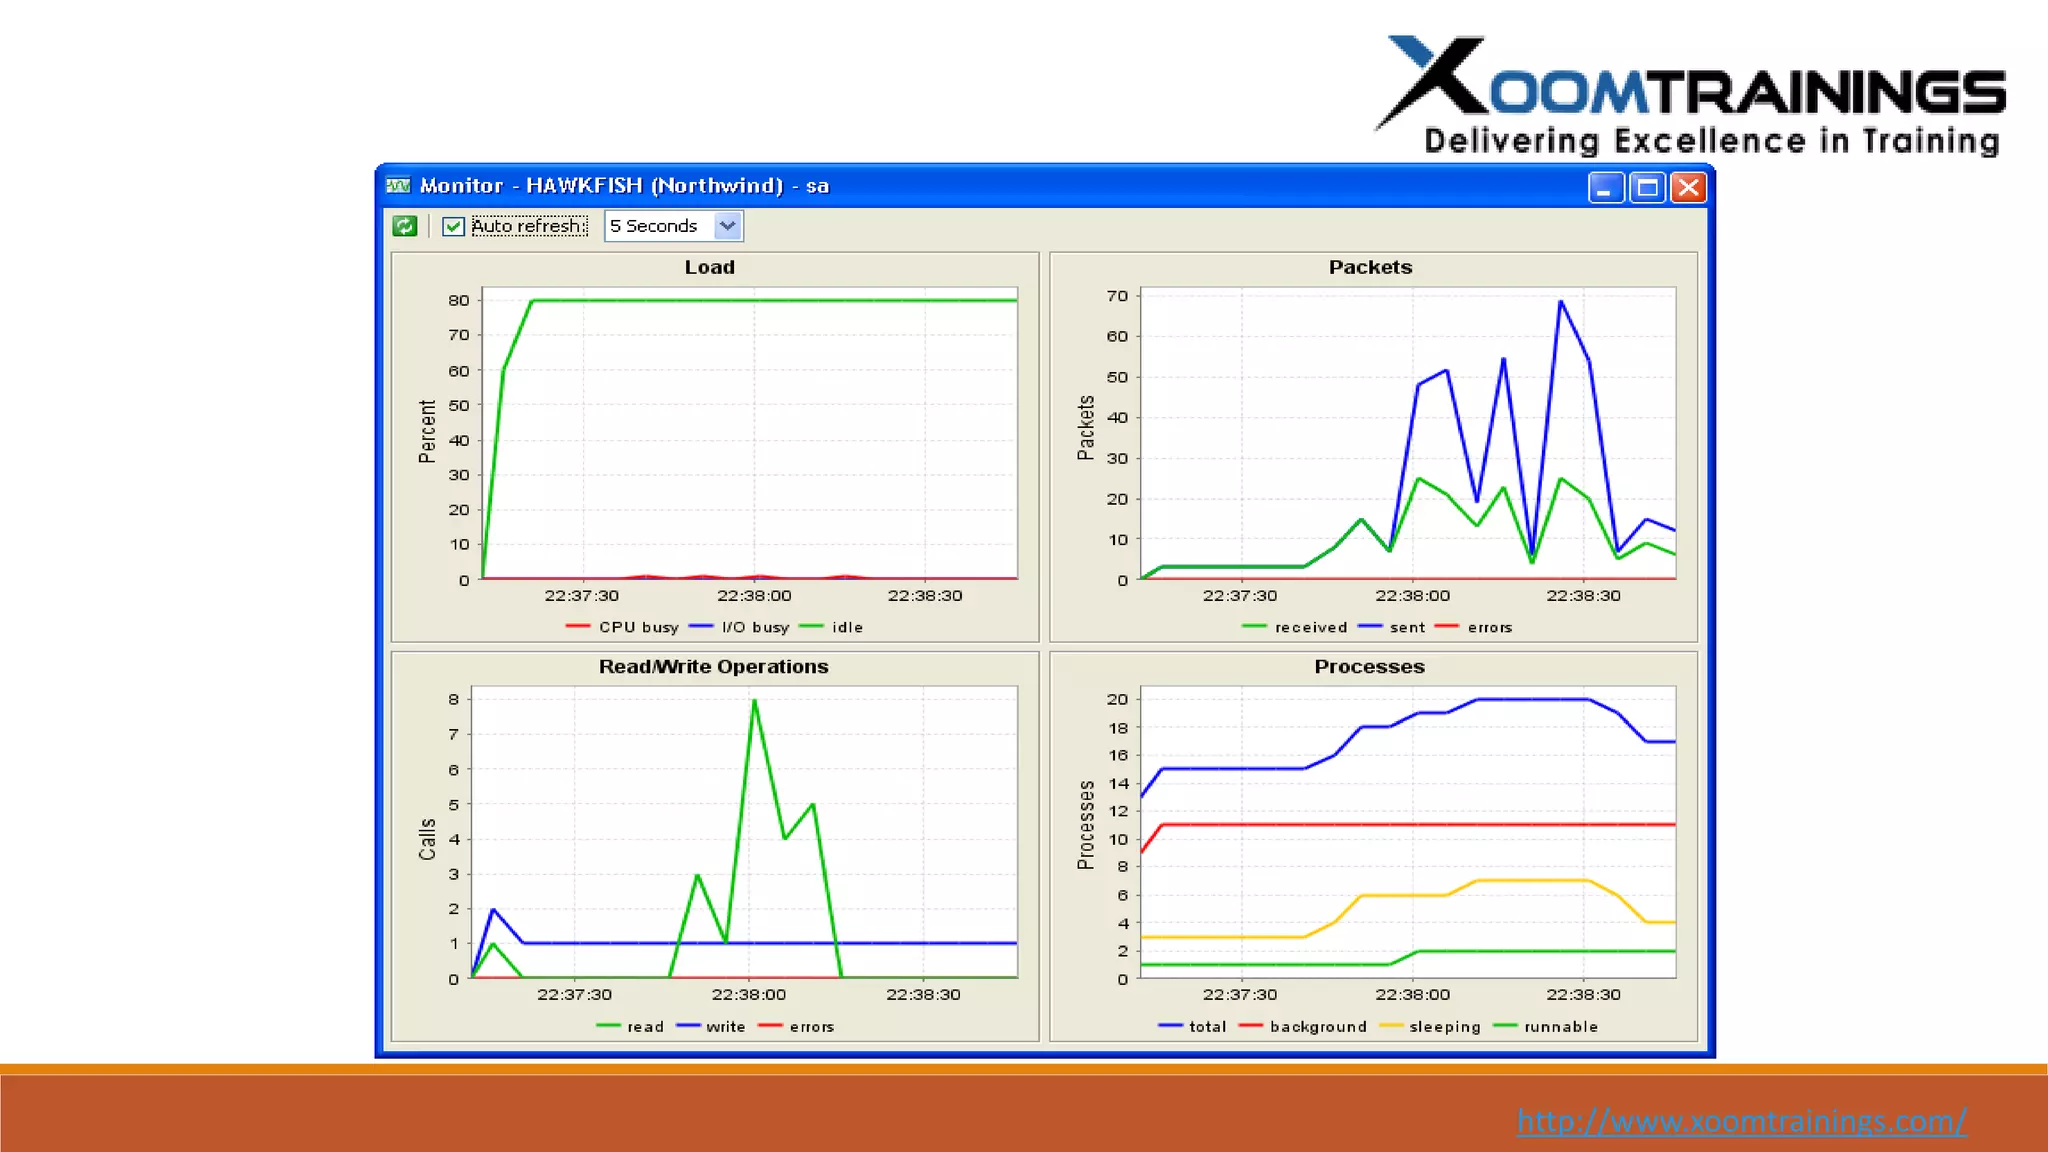Click the CPU busy legend swatch

pyautogui.click(x=577, y=627)
